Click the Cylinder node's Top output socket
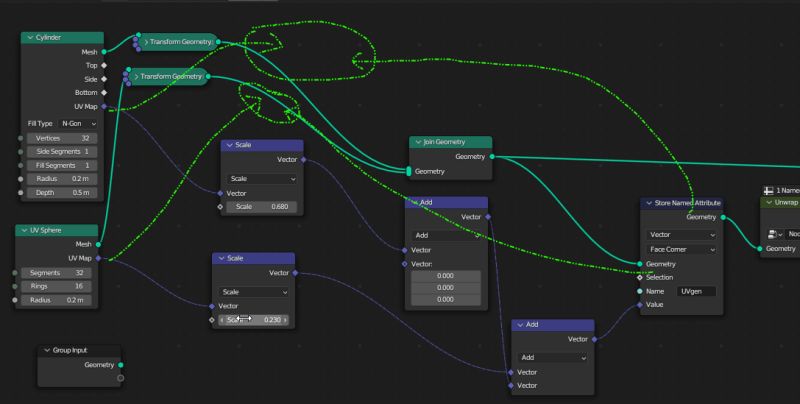This screenshot has width=800, height=404. 104,65
